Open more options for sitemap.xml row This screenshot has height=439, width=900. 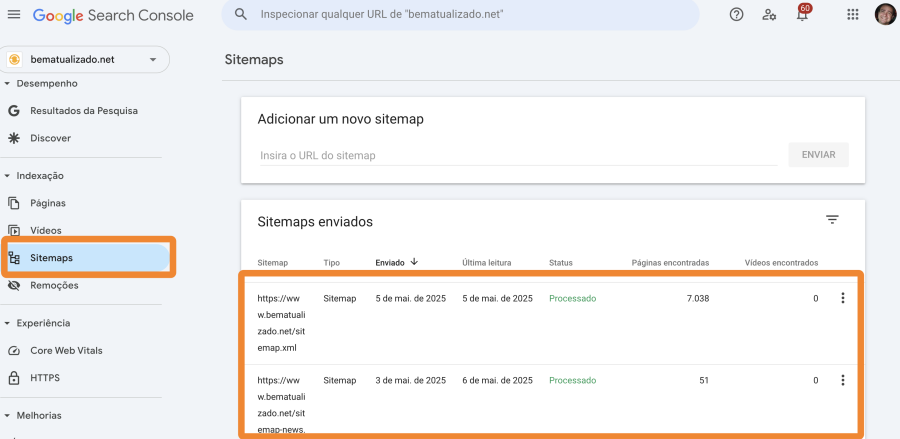coord(843,298)
